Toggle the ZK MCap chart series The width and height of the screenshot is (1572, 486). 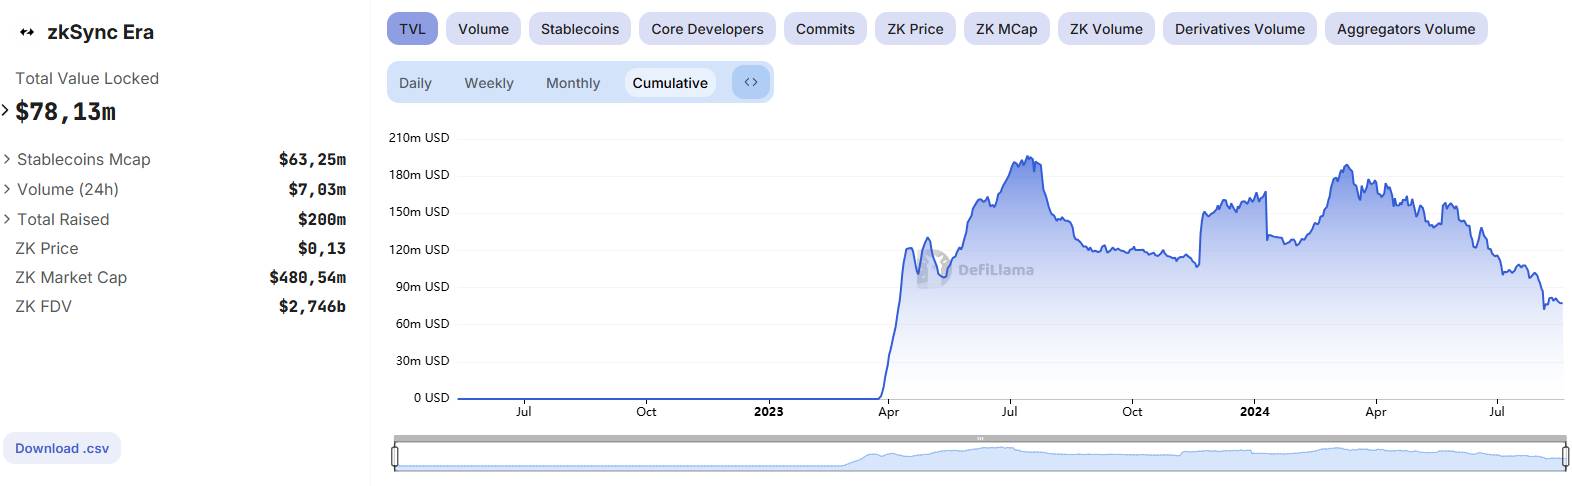tap(1007, 29)
